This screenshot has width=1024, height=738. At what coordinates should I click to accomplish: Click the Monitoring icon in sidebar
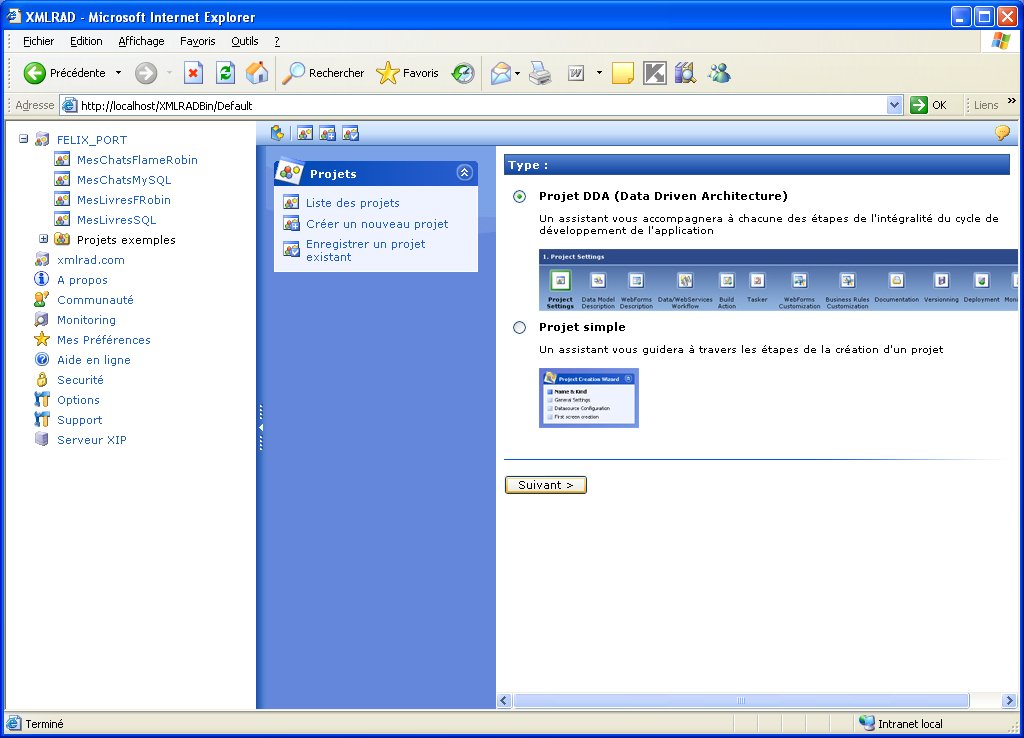coord(42,320)
